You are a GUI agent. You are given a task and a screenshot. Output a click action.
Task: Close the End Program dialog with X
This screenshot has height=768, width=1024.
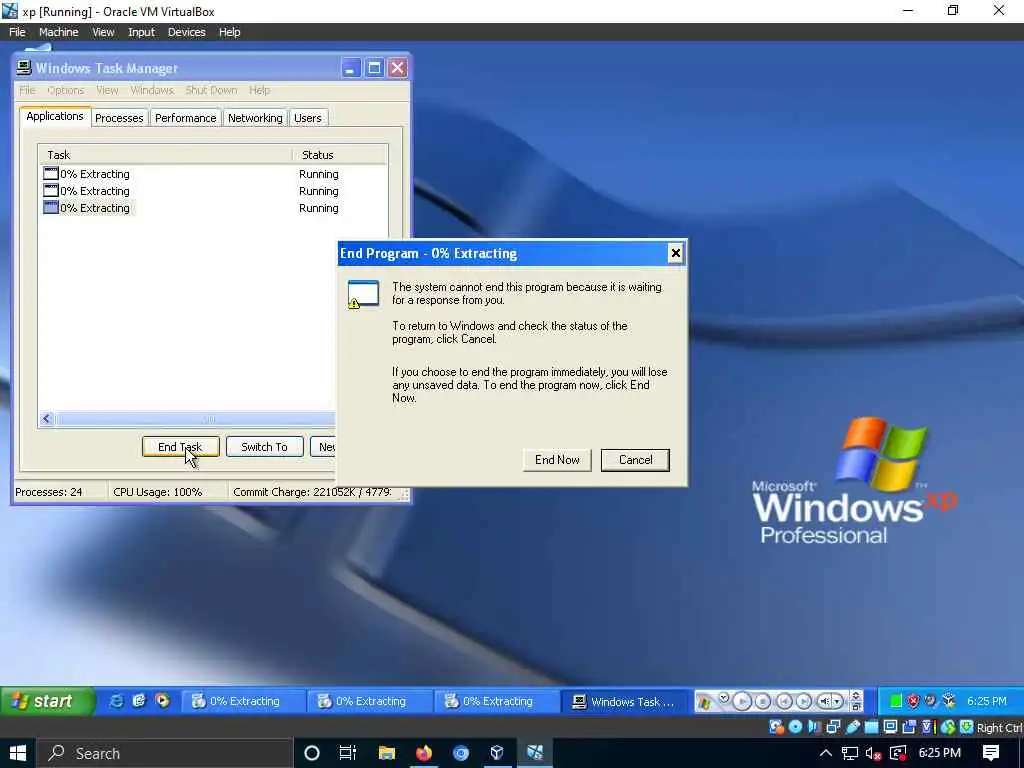(x=676, y=253)
